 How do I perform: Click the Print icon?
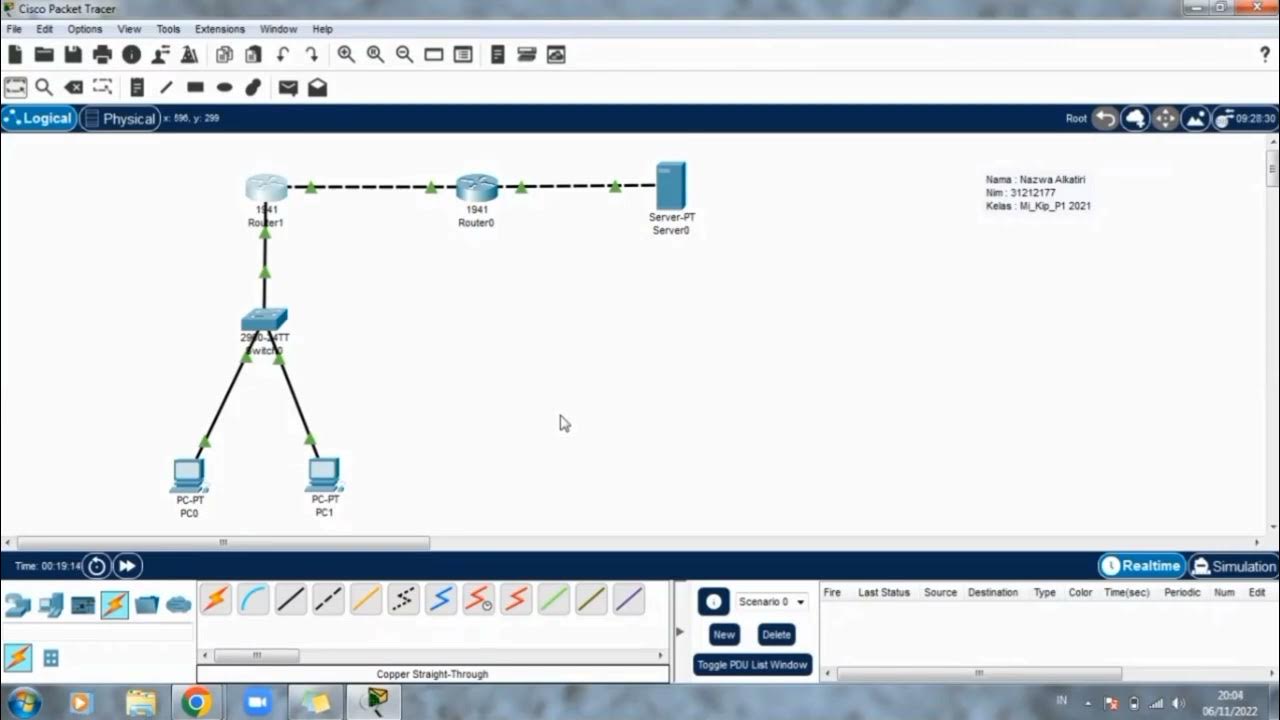pyautogui.click(x=102, y=54)
